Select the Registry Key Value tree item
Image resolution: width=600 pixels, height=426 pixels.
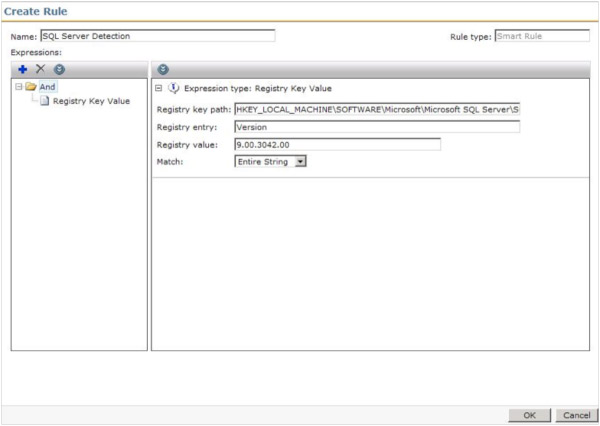(x=91, y=101)
